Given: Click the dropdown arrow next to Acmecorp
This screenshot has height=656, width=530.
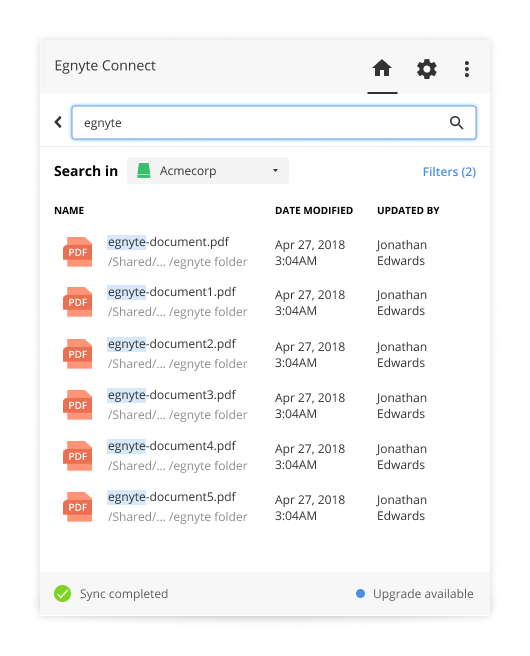Looking at the screenshot, I should click(275, 171).
